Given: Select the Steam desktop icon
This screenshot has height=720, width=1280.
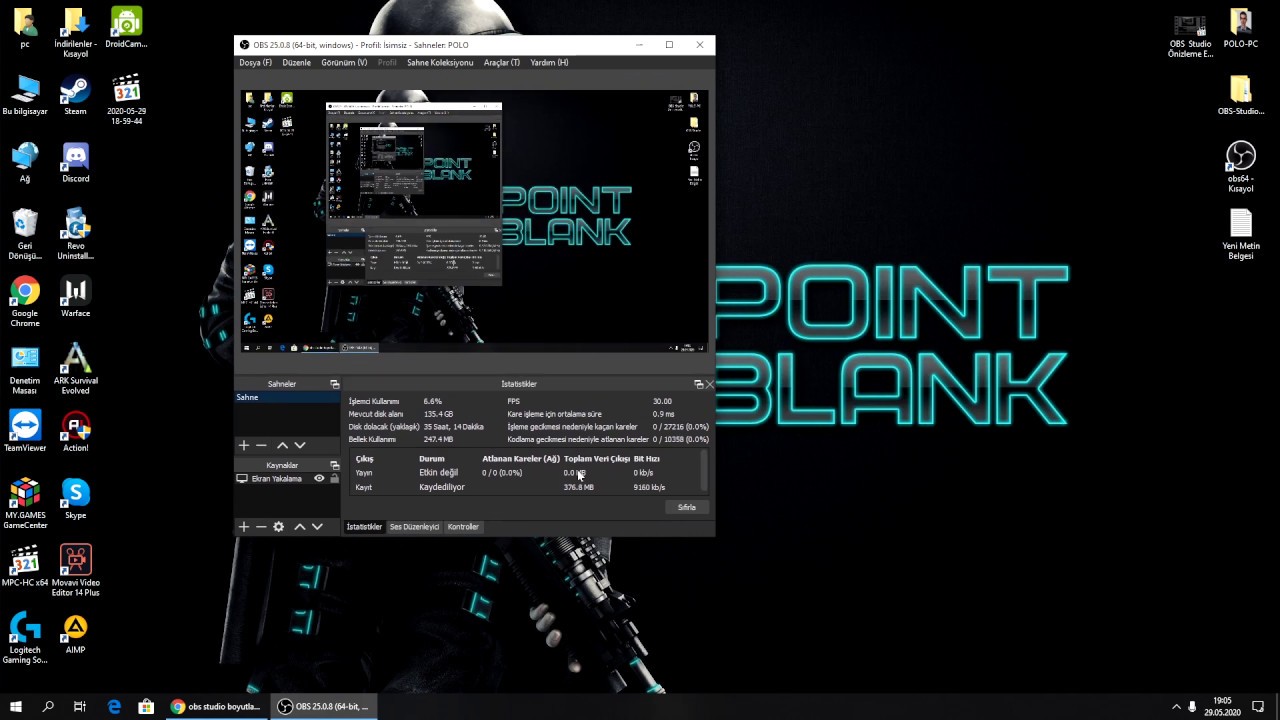Looking at the screenshot, I should tap(75, 96).
